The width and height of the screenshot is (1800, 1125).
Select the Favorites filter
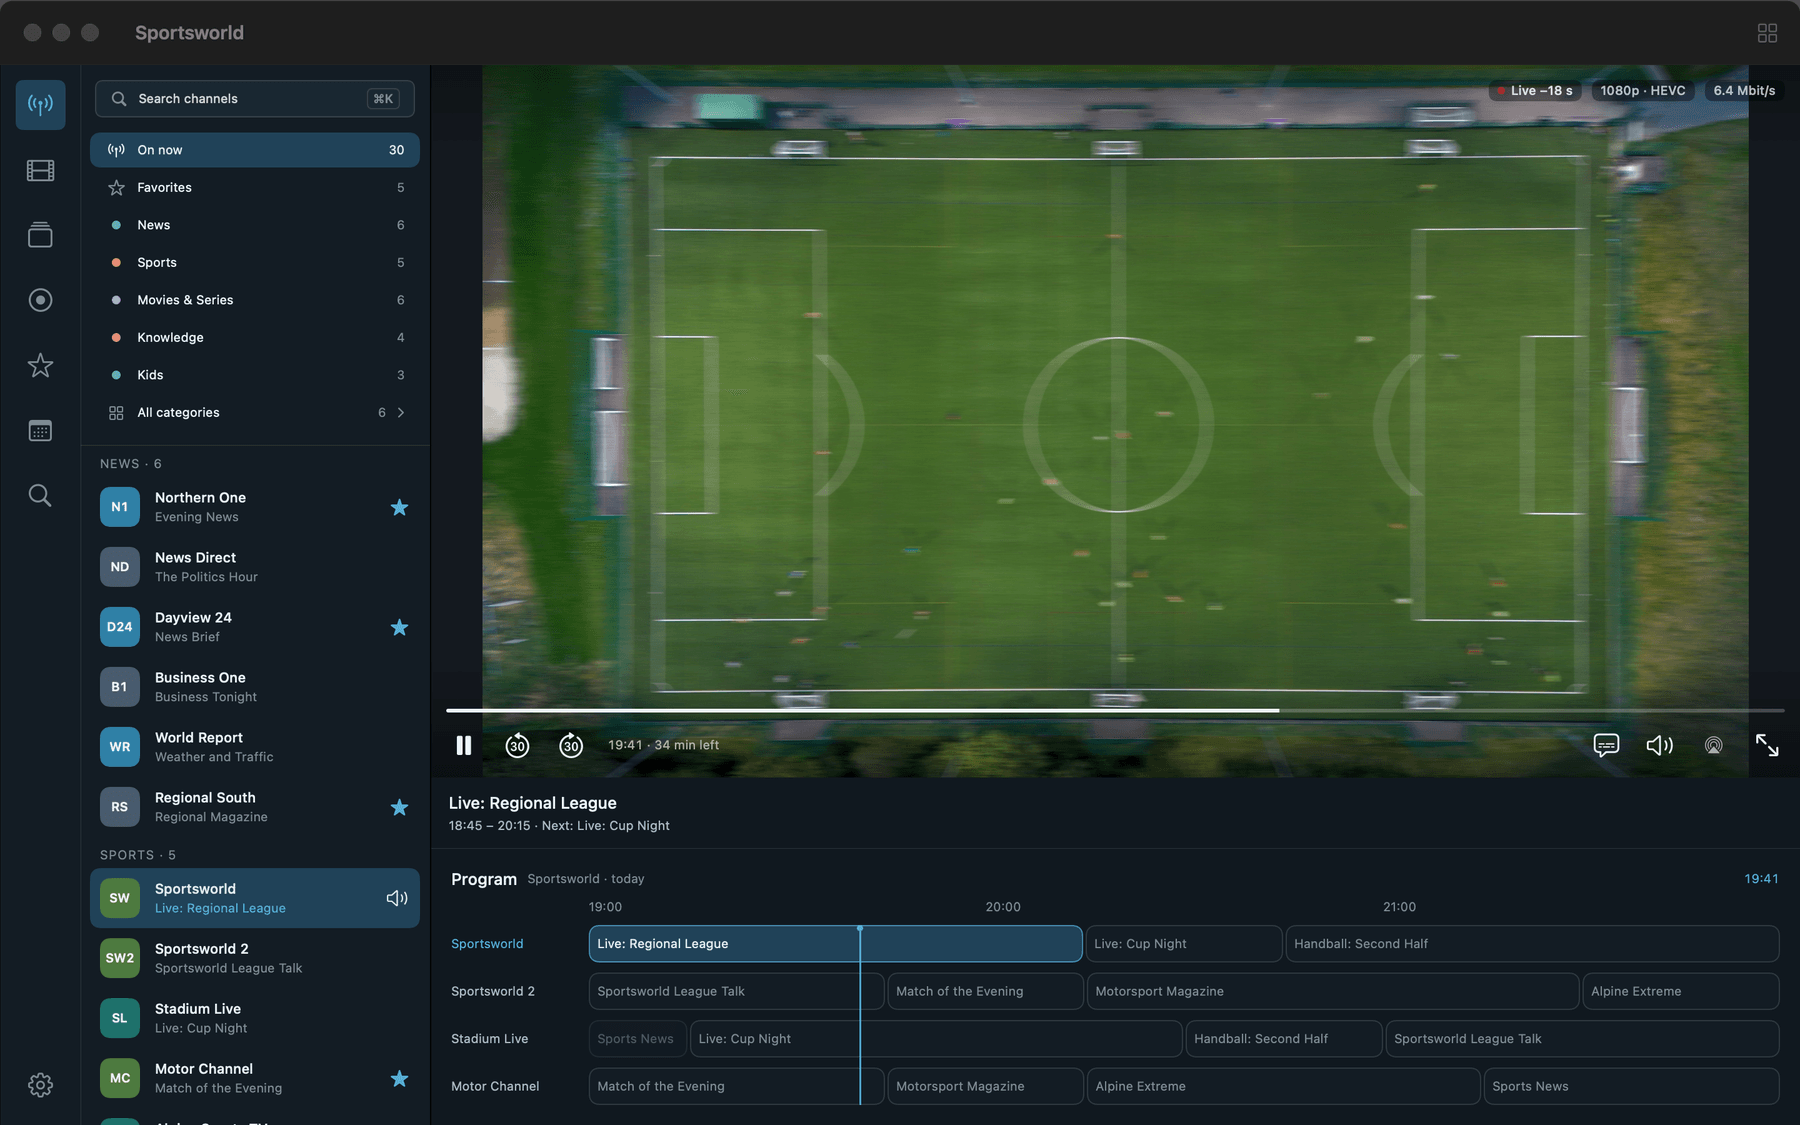(255, 187)
